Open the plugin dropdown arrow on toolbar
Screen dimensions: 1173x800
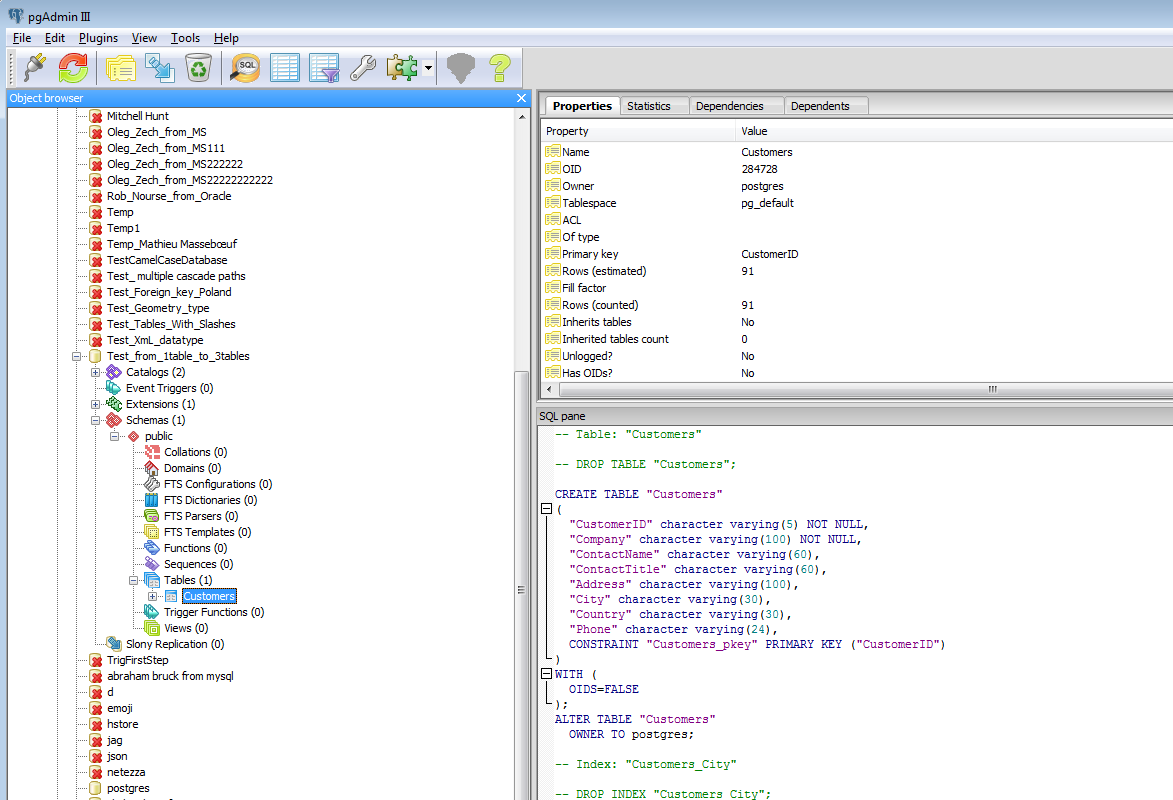[428, 68]
